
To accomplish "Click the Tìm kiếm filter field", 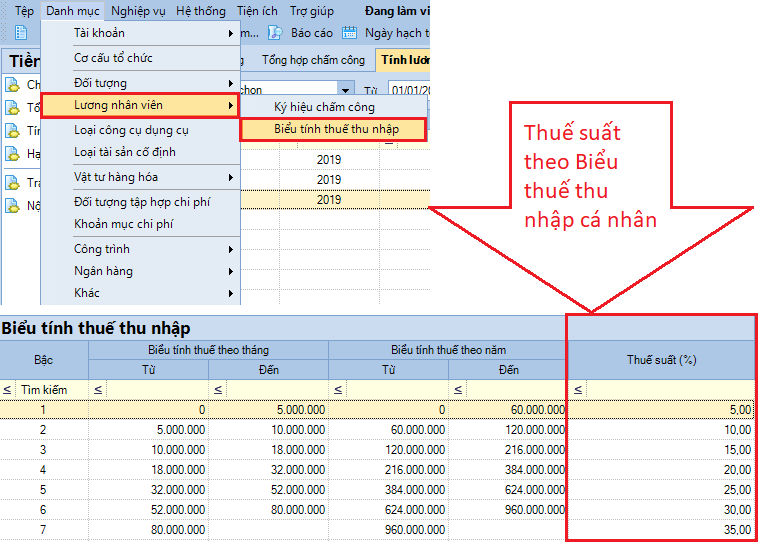I will click(52, 390).
